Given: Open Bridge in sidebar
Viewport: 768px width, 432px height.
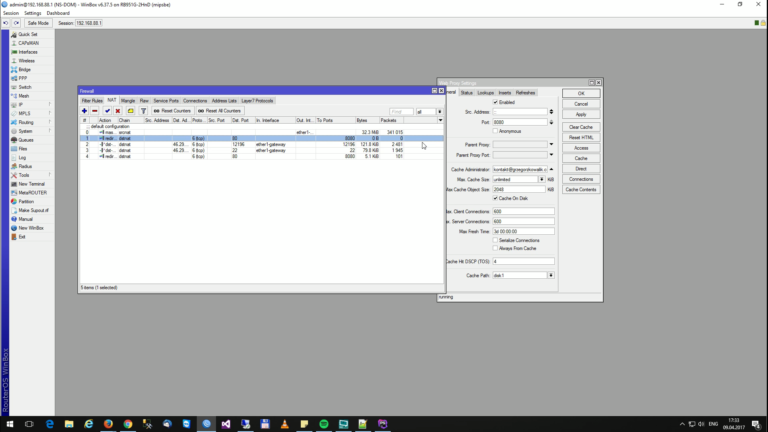Looking at the screenshot, I should coord(24,70).
